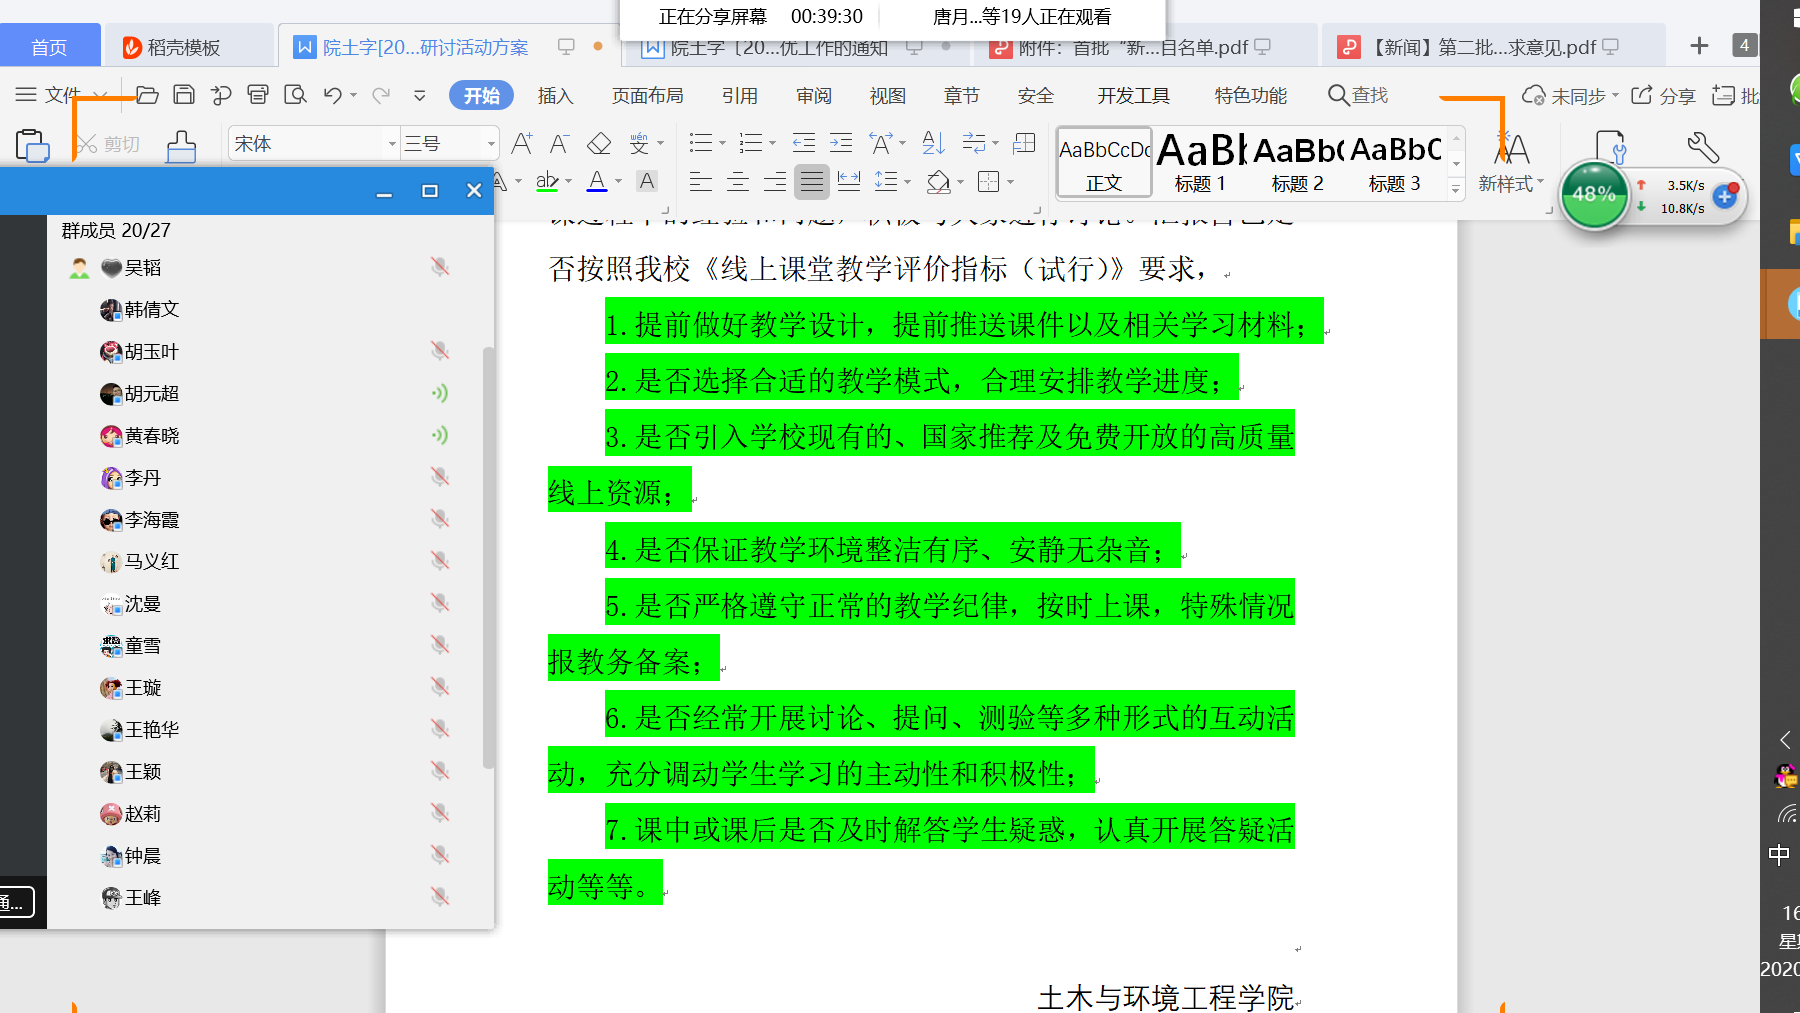Viewport: 1800px width, 1013px height.
Task: Open the 页面布局 ribbon tab
Action: click(x=647, y=96)
